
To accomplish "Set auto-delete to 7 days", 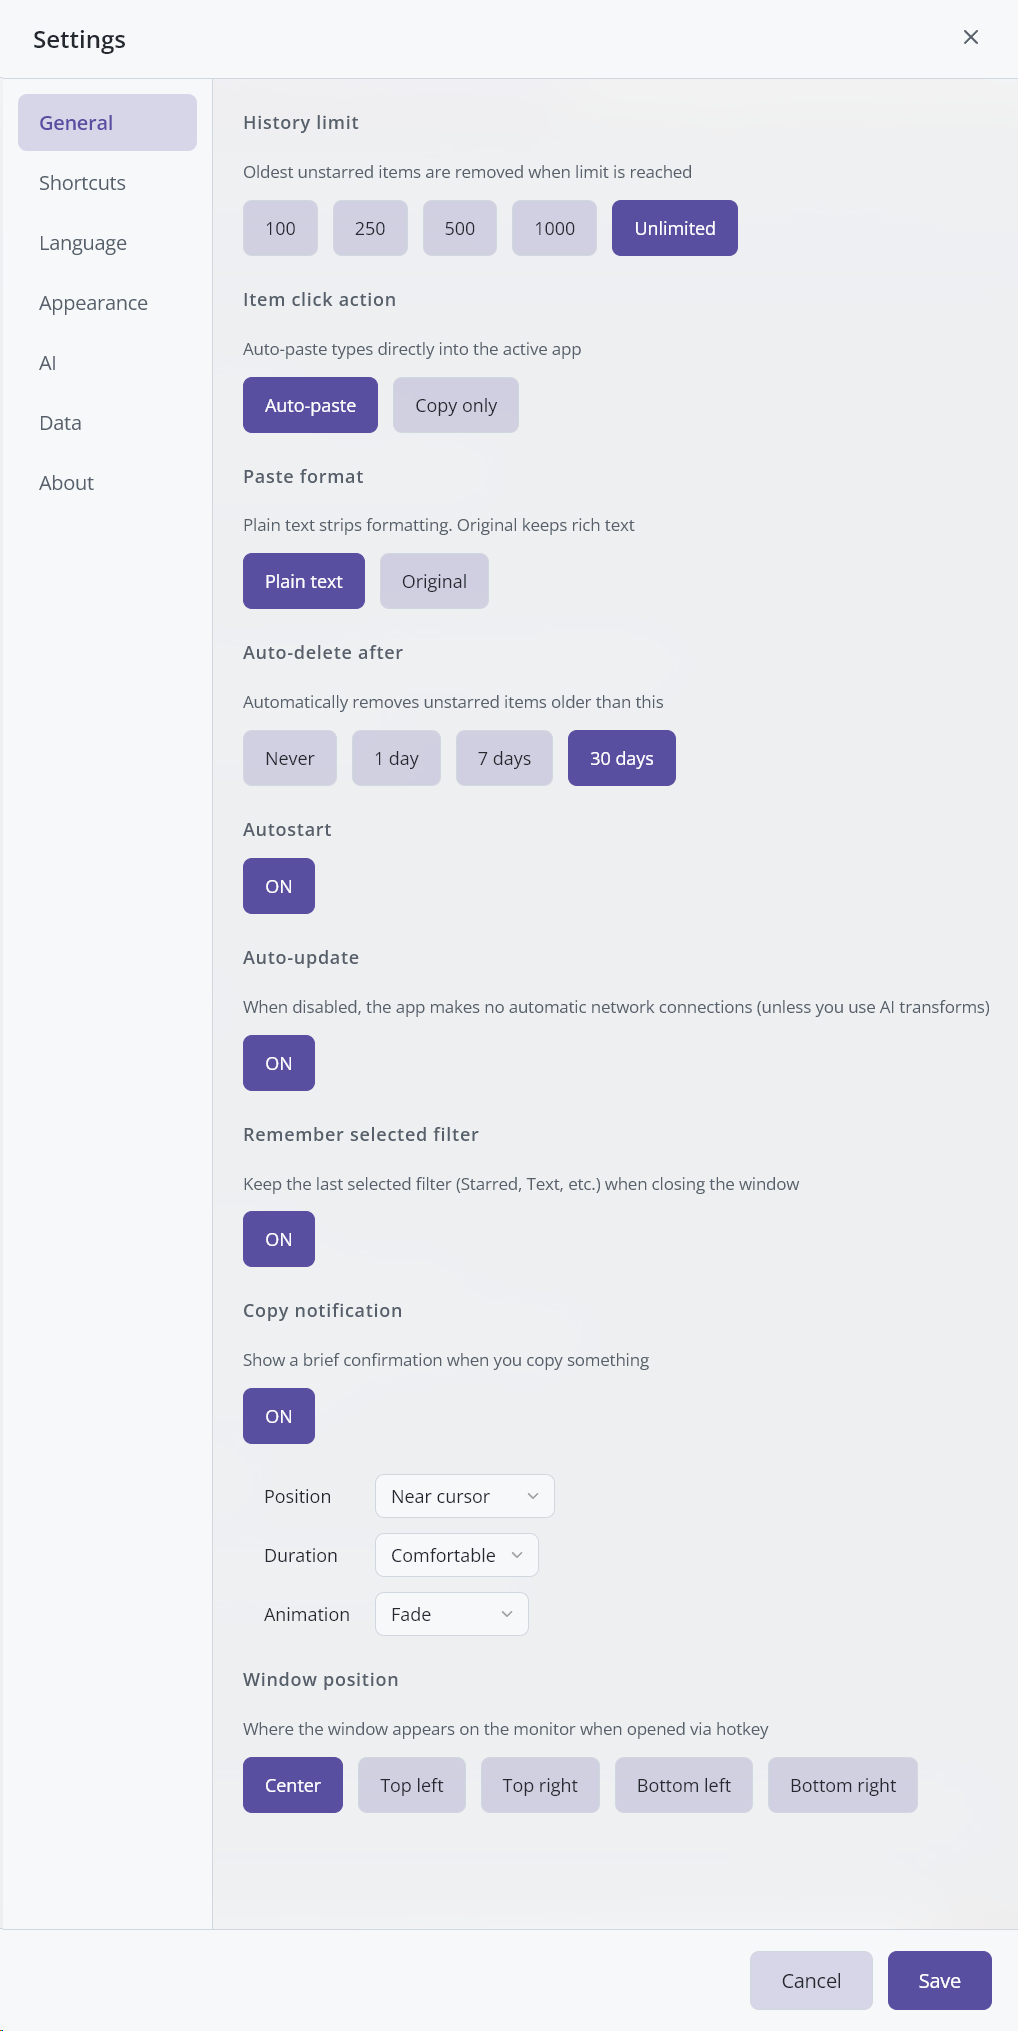I will [x=504, y=758].
